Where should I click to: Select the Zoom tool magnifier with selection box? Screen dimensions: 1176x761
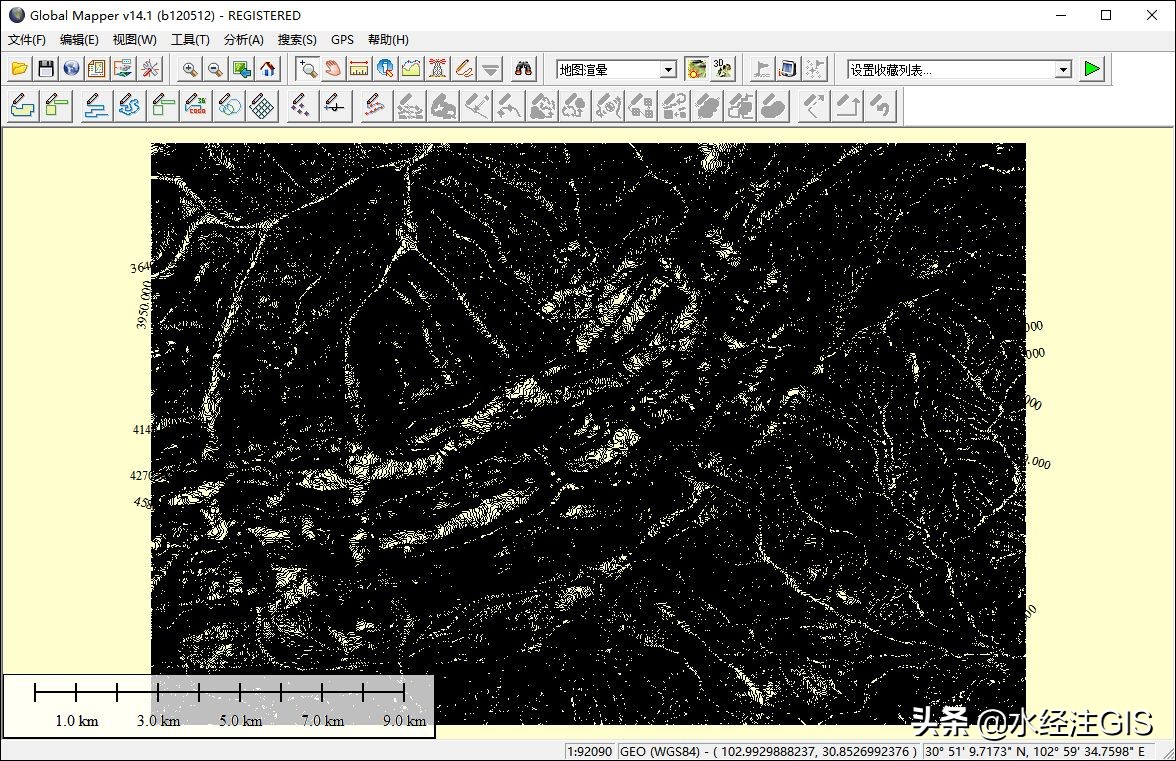[307, 69]
